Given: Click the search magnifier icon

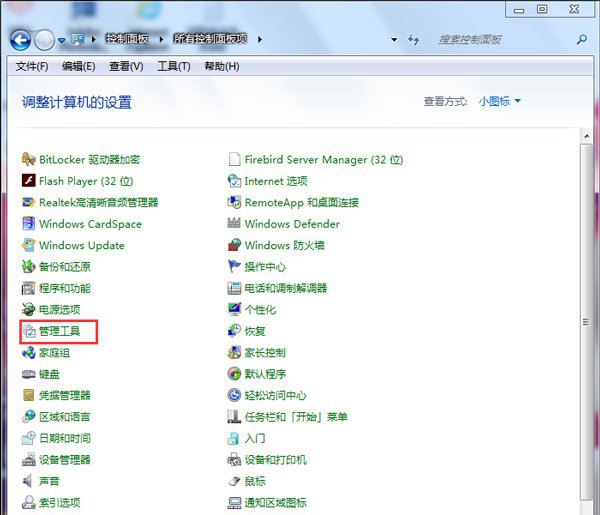Looking at the screenshot, I should point(582,39).
